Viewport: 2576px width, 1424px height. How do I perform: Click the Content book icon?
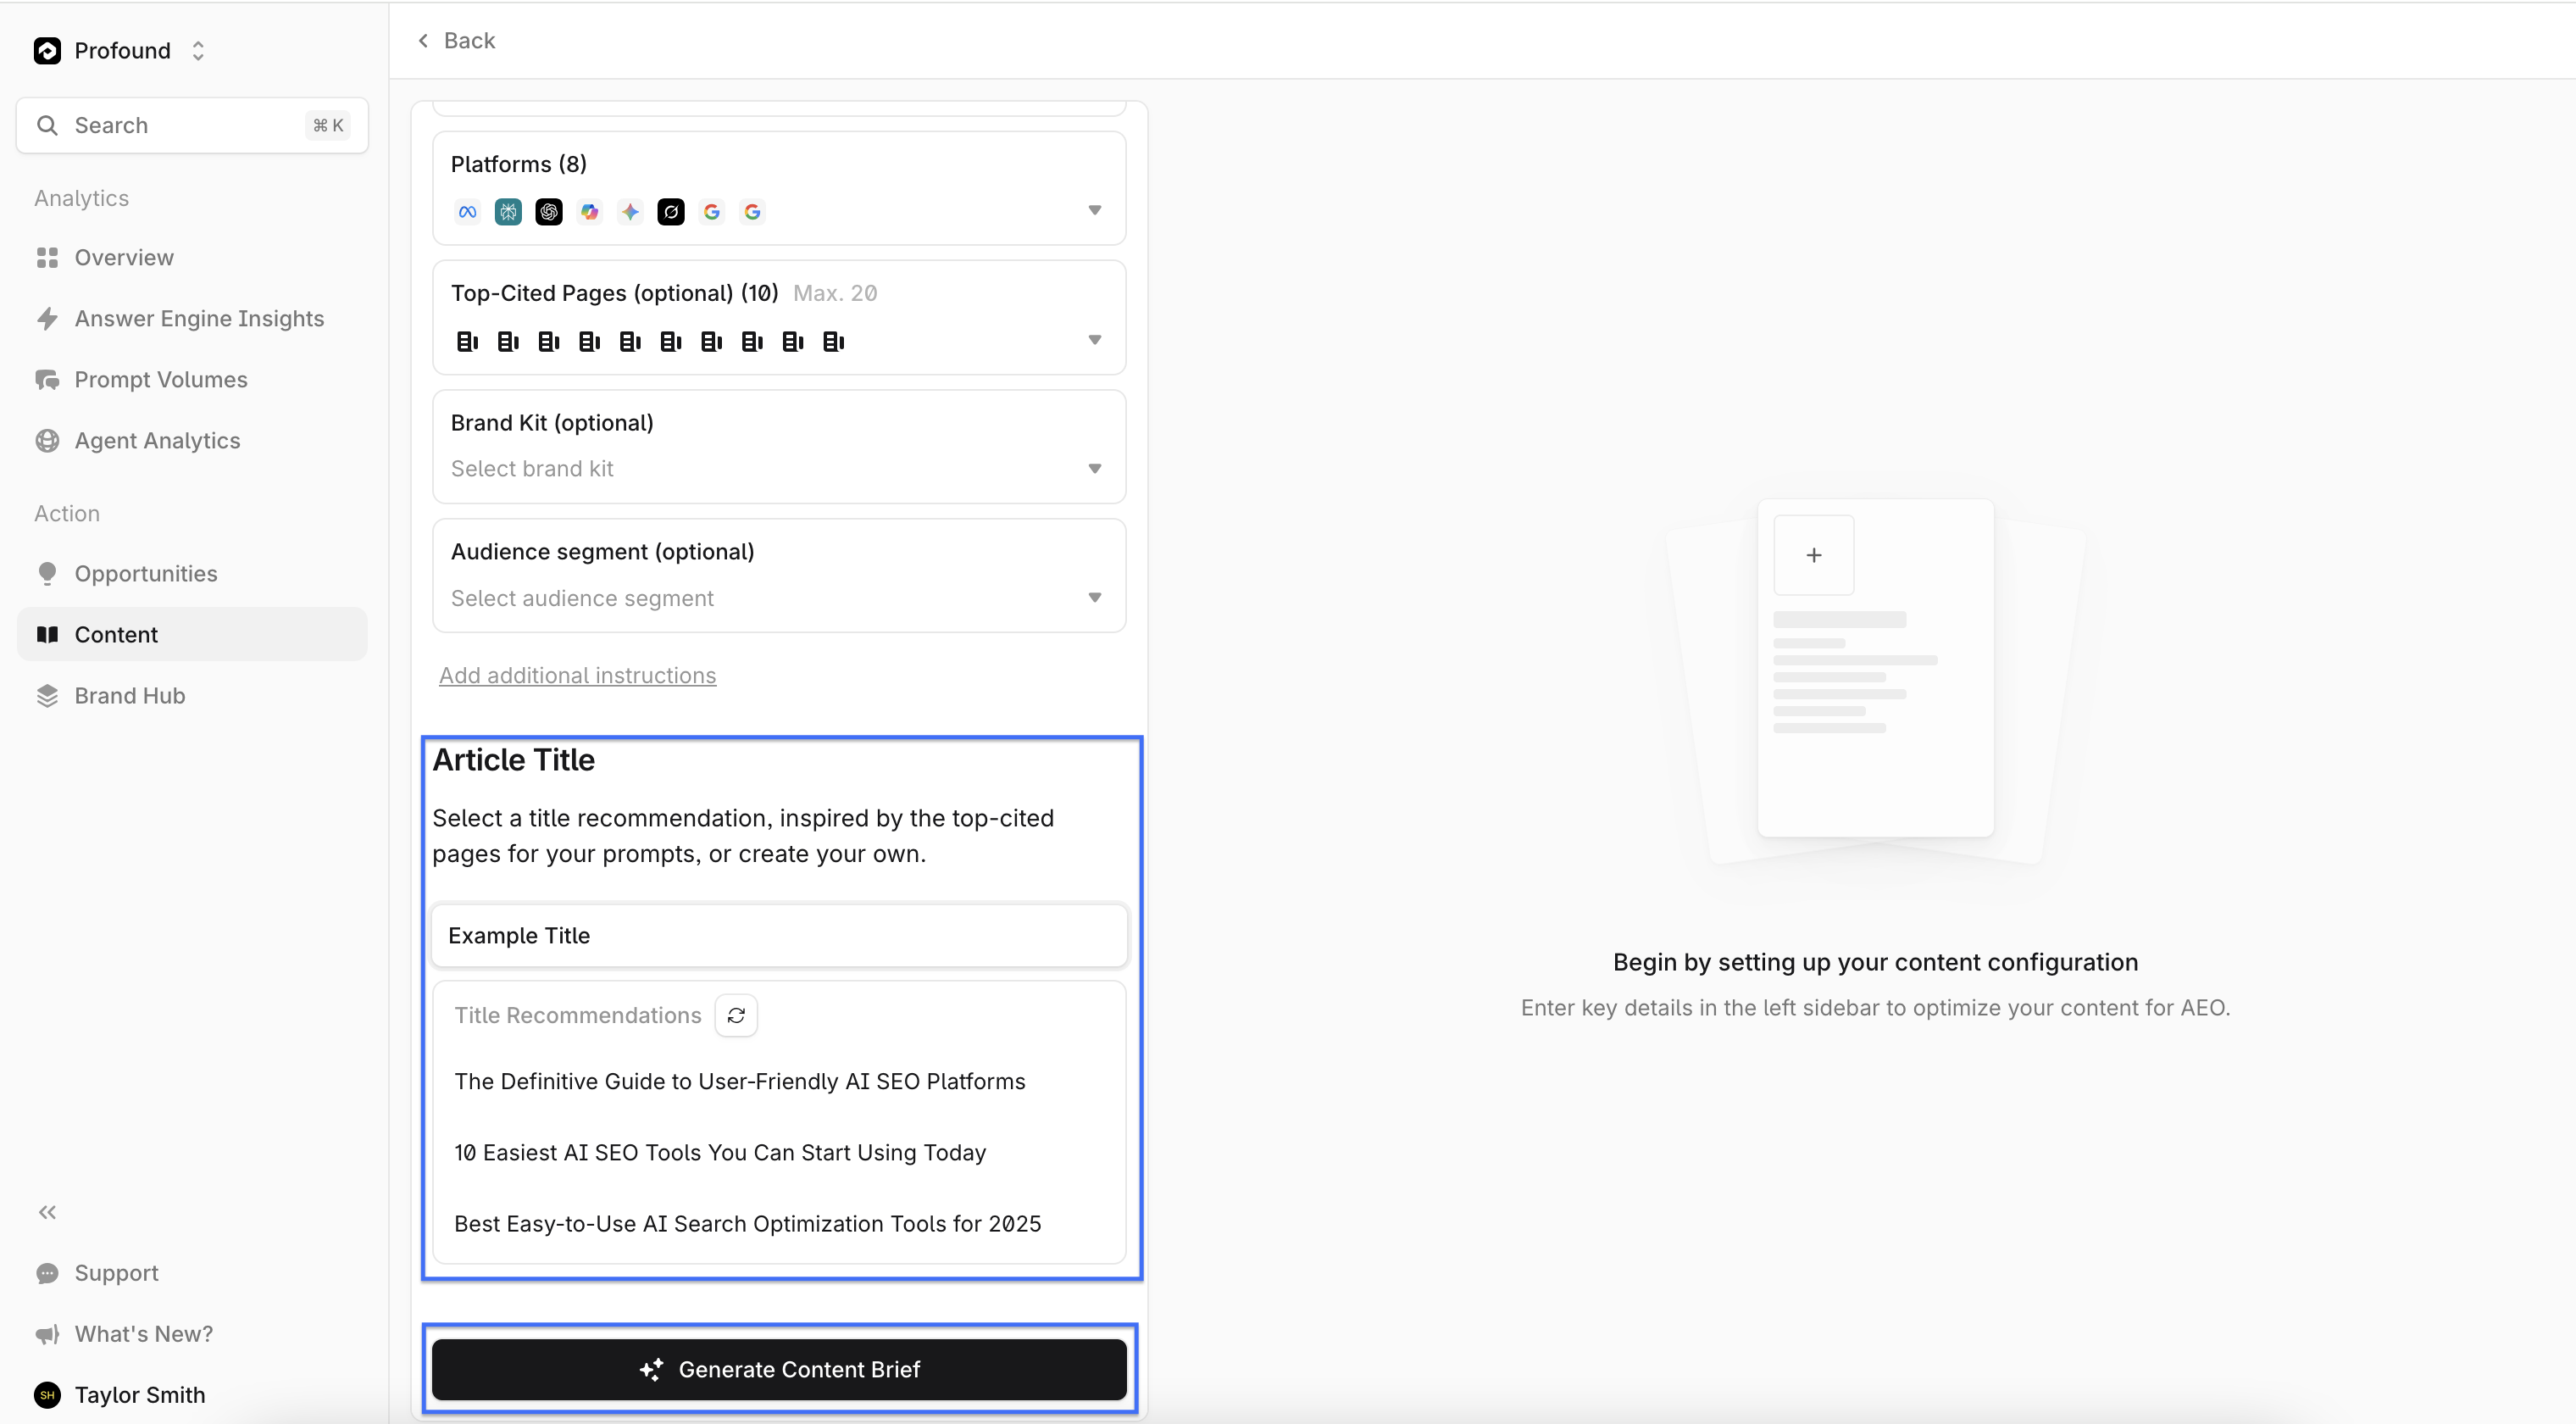47,634
